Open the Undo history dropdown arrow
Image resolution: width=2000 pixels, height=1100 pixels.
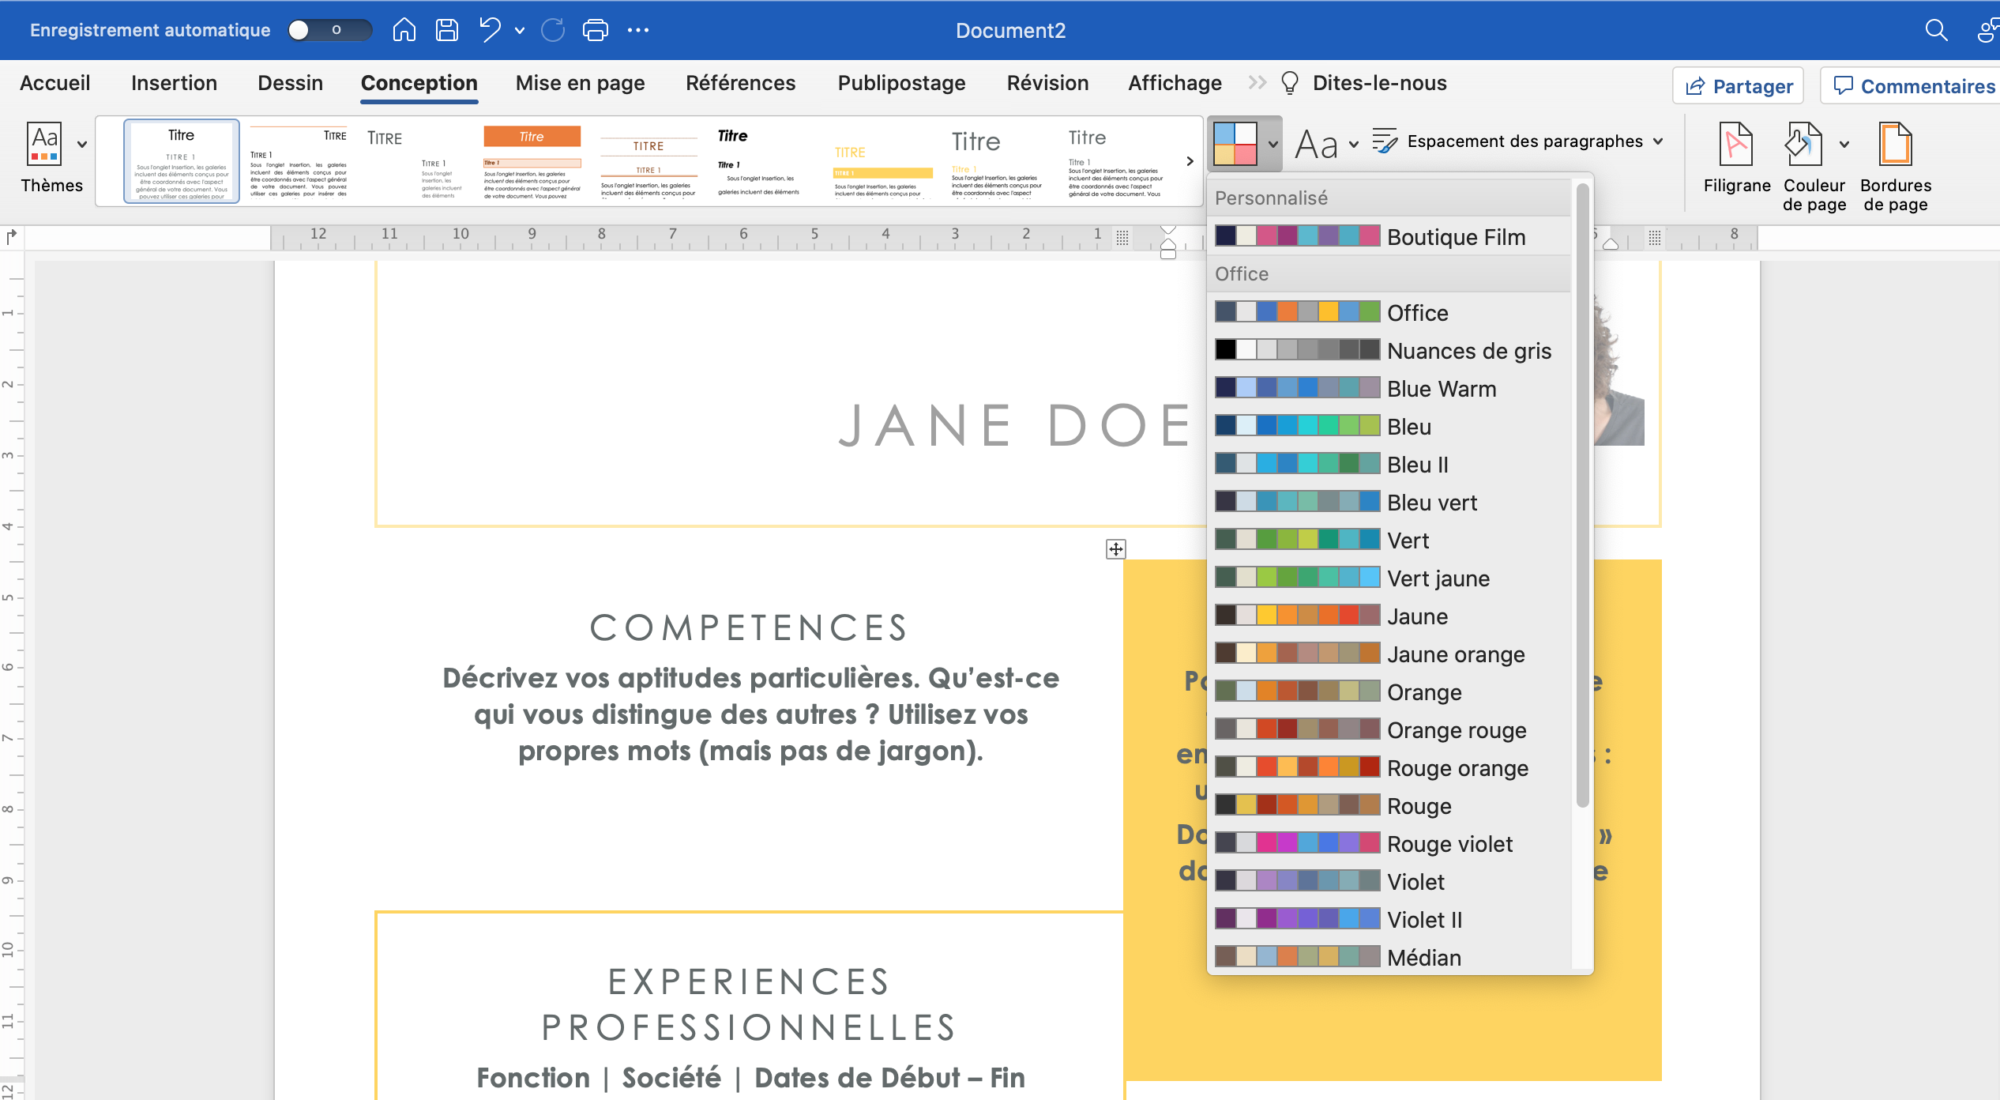click(520, 31)
